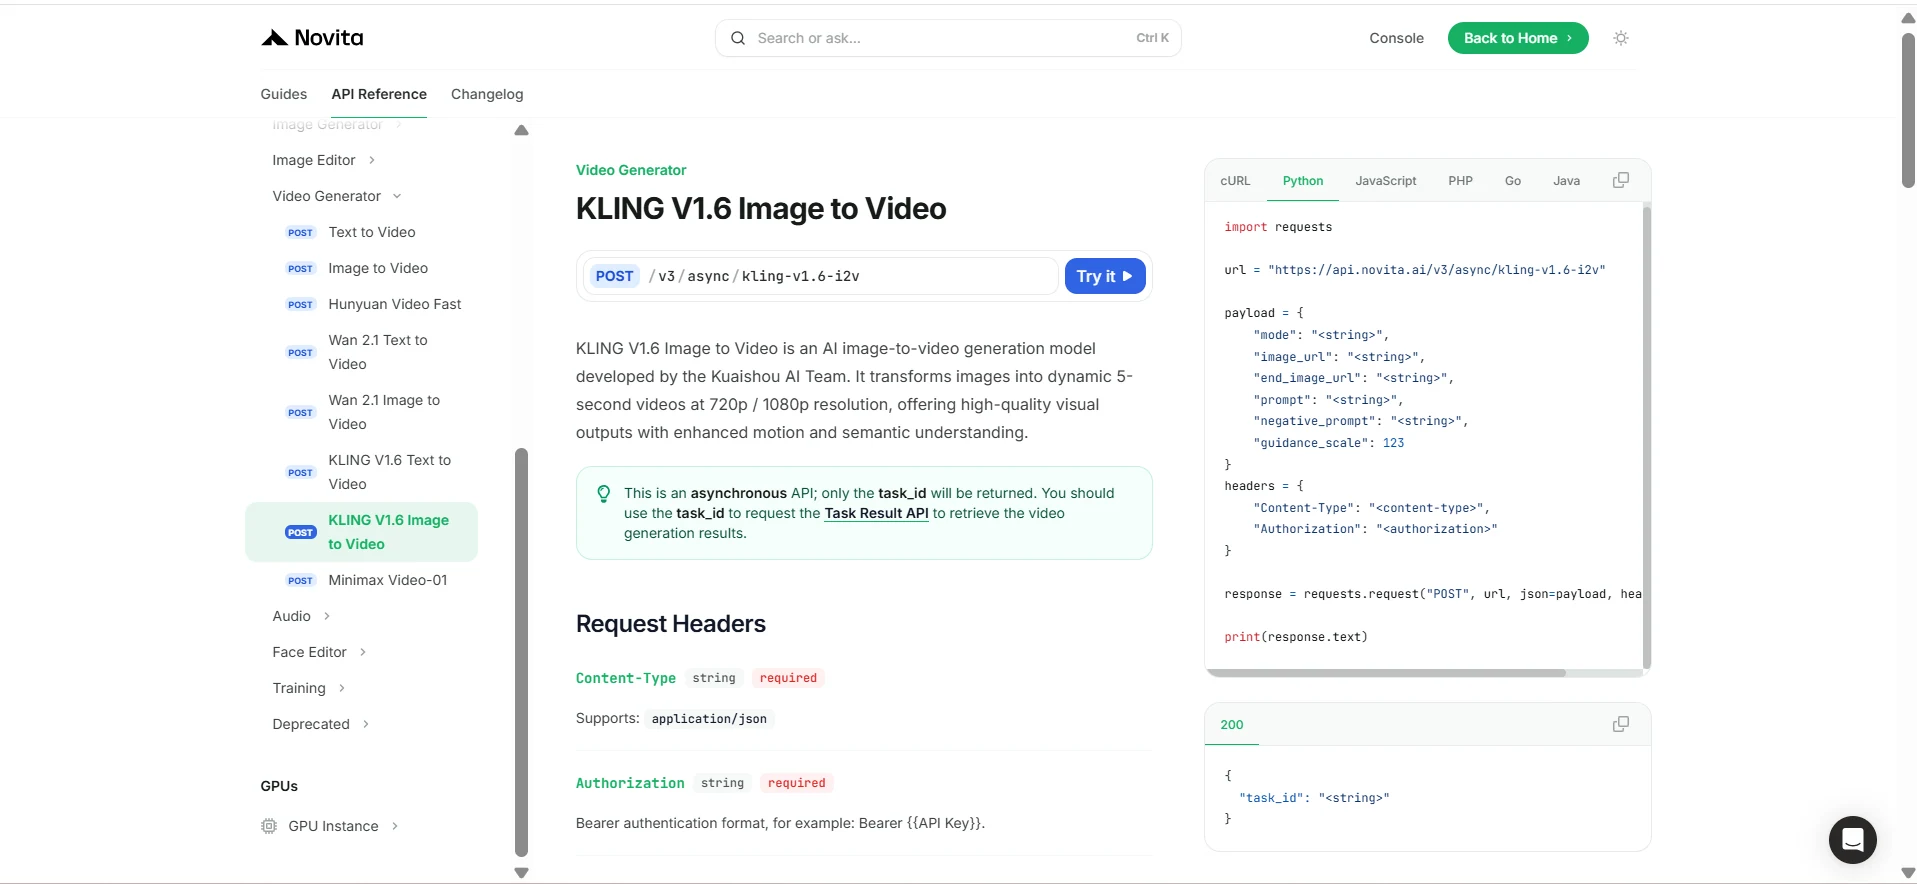This screenshot has width=1917, height=884.
Task: Click the Novita logo
Action: coord(312,38)
